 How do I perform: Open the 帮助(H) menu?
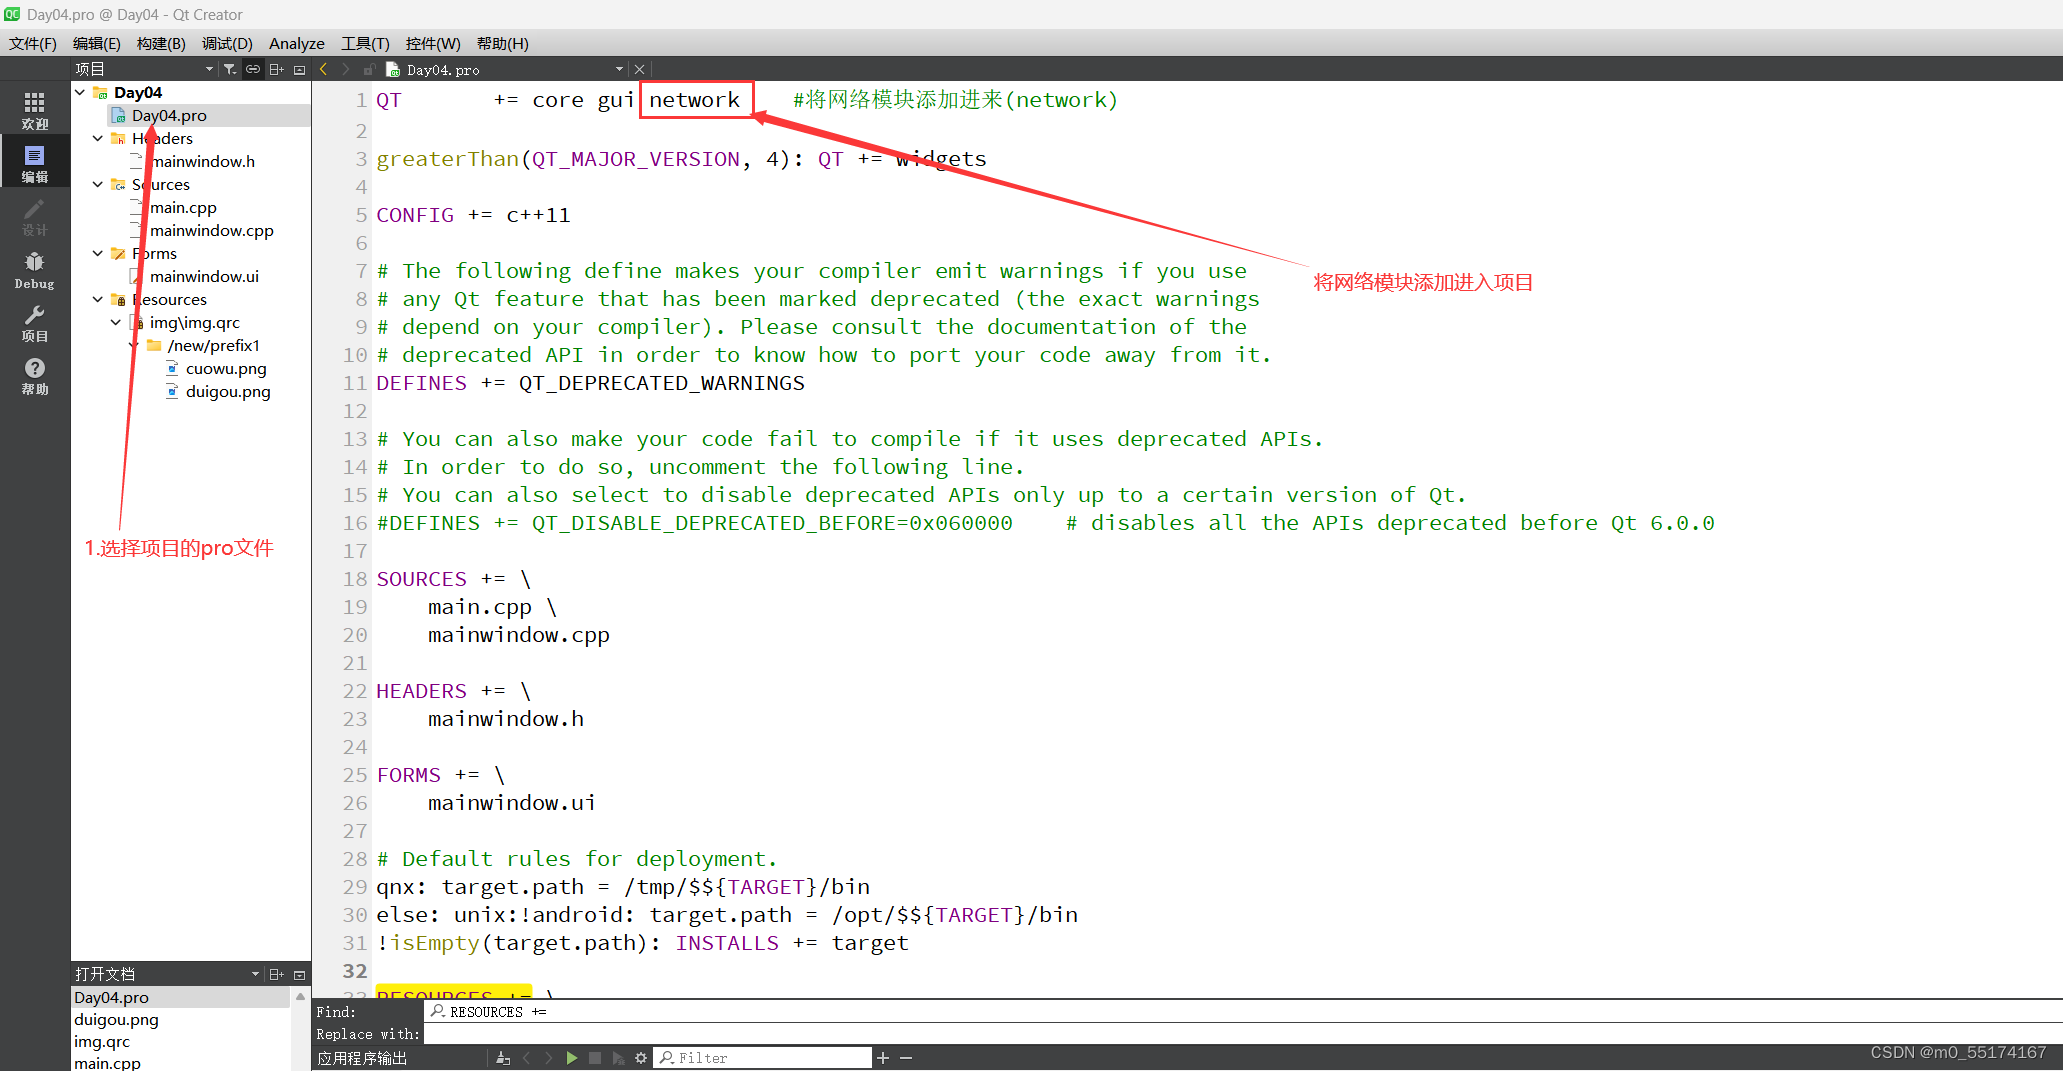click(x=502, y=43)
